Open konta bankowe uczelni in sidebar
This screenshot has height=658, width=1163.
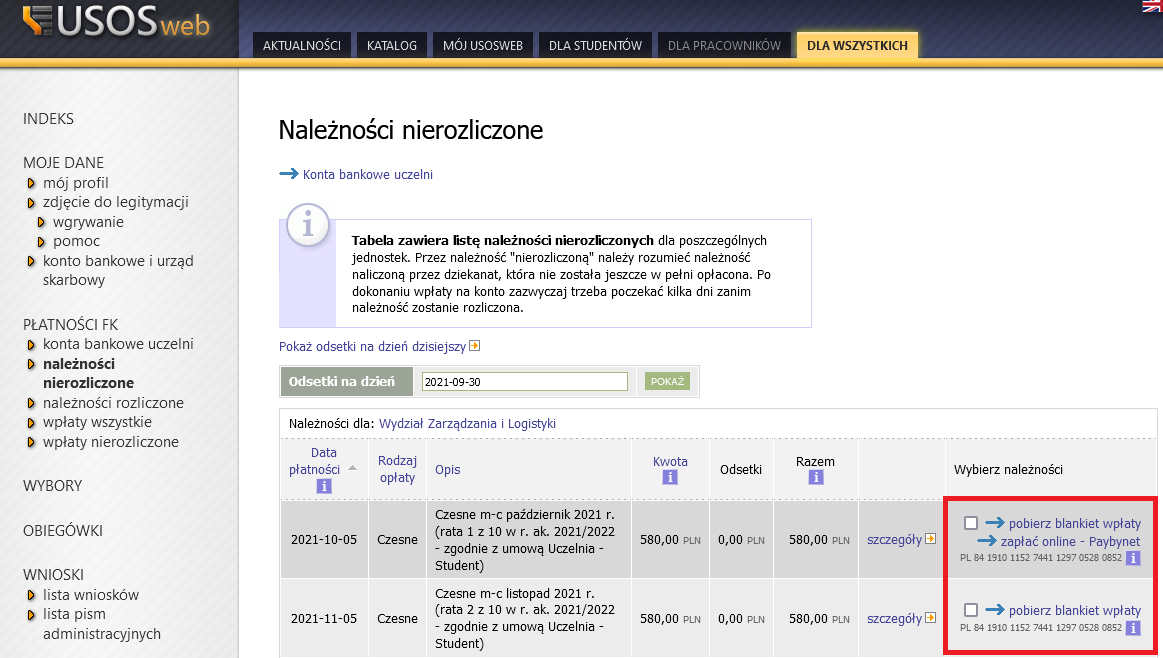tap(118, 344)
